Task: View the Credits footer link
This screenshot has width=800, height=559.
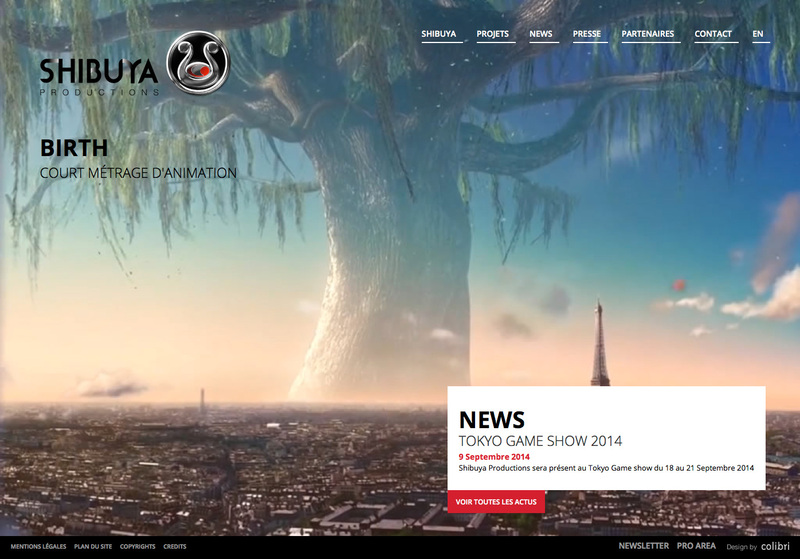Action: click(175, 547)
